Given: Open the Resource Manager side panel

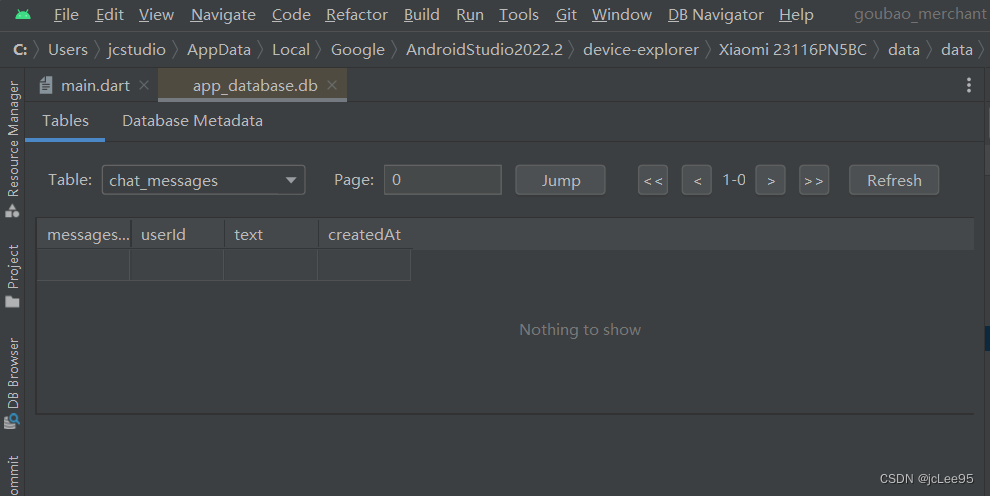Looking at the screenshot, I should coord(13,149).
